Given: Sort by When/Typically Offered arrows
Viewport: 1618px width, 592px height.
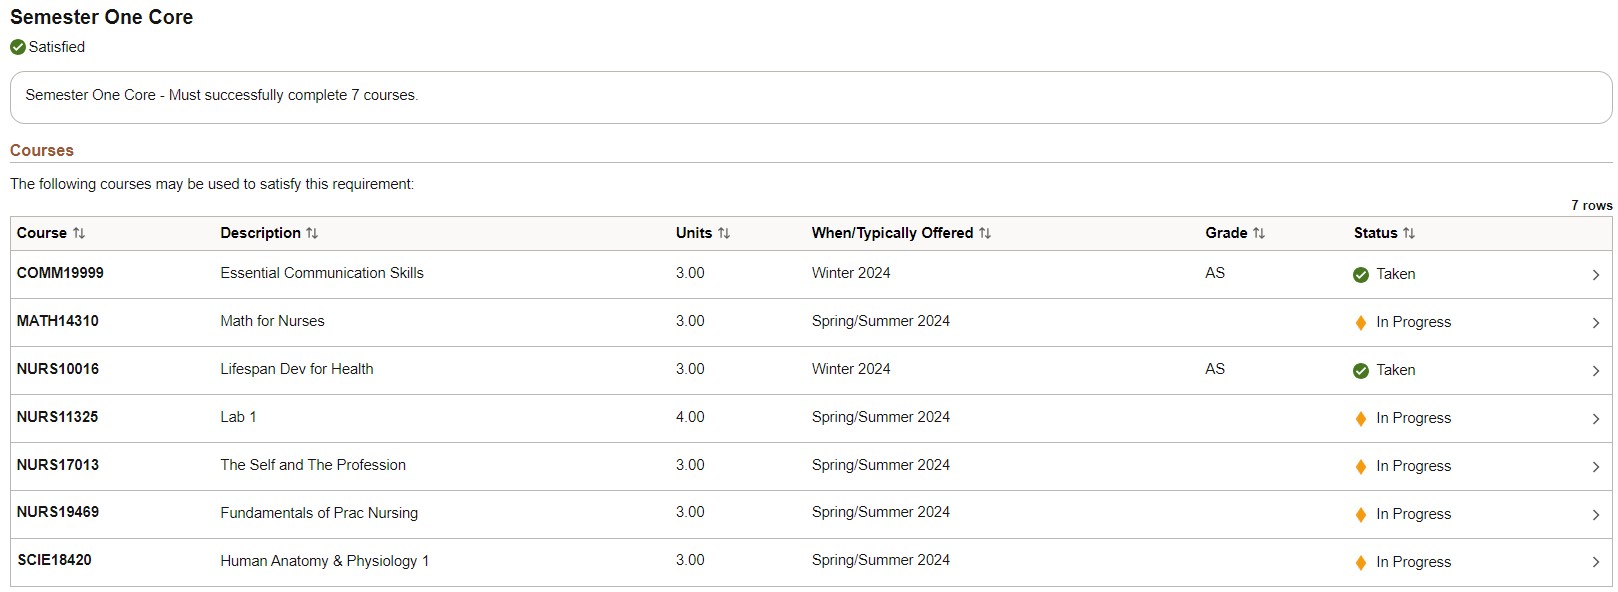Looking at the screenshot, I should (x=985, y=233).
